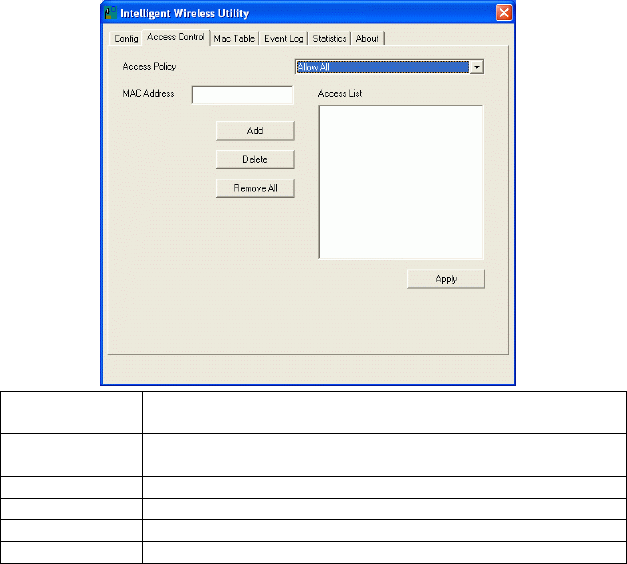Viewport: 627px width, 564px height.
Task: Open the Event Log tab
Action: tap(284, 38)
